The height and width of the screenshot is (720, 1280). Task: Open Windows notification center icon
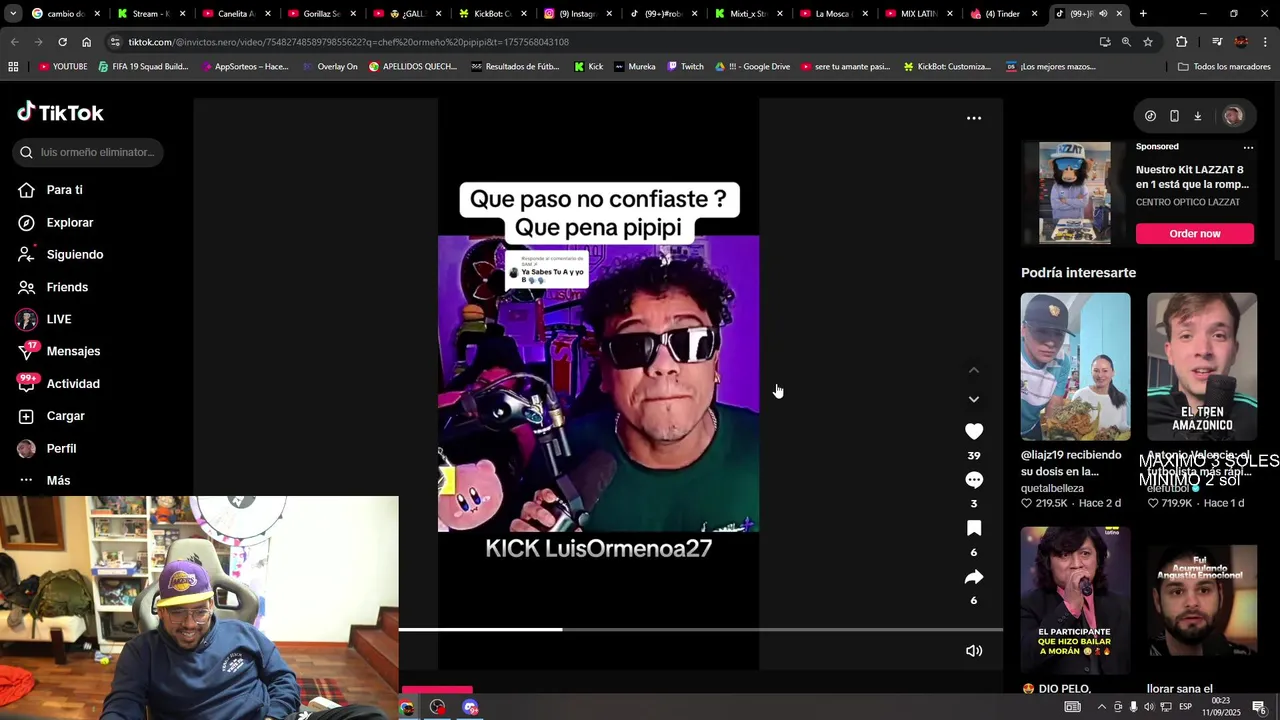[x=1259, y=707]
